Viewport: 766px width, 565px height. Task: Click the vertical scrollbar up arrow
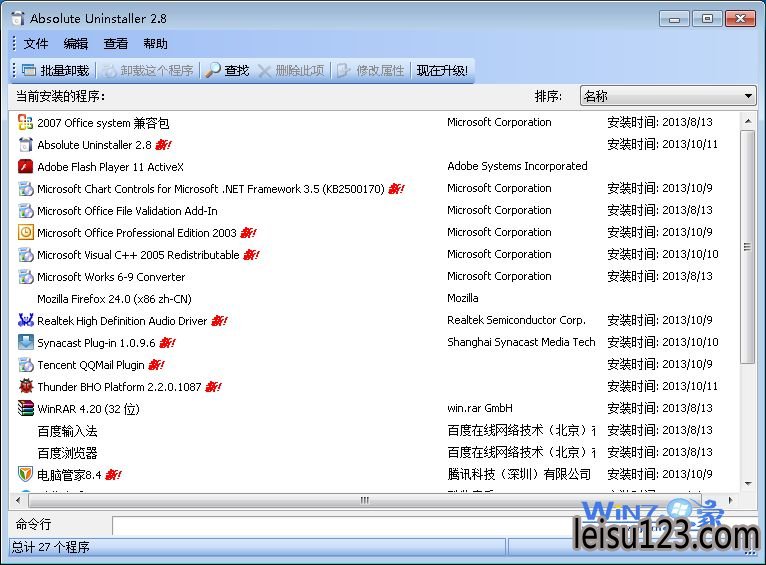tap(748, 121)
